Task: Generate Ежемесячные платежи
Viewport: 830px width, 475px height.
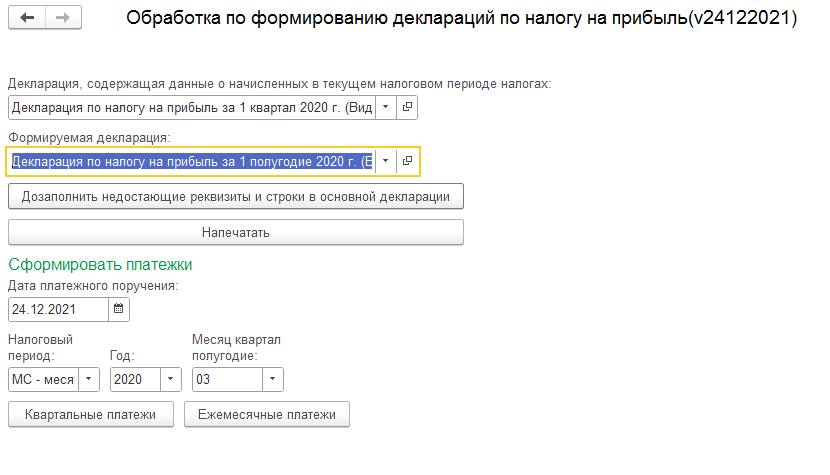Action: pyautogui.click(x=267, y=414)
